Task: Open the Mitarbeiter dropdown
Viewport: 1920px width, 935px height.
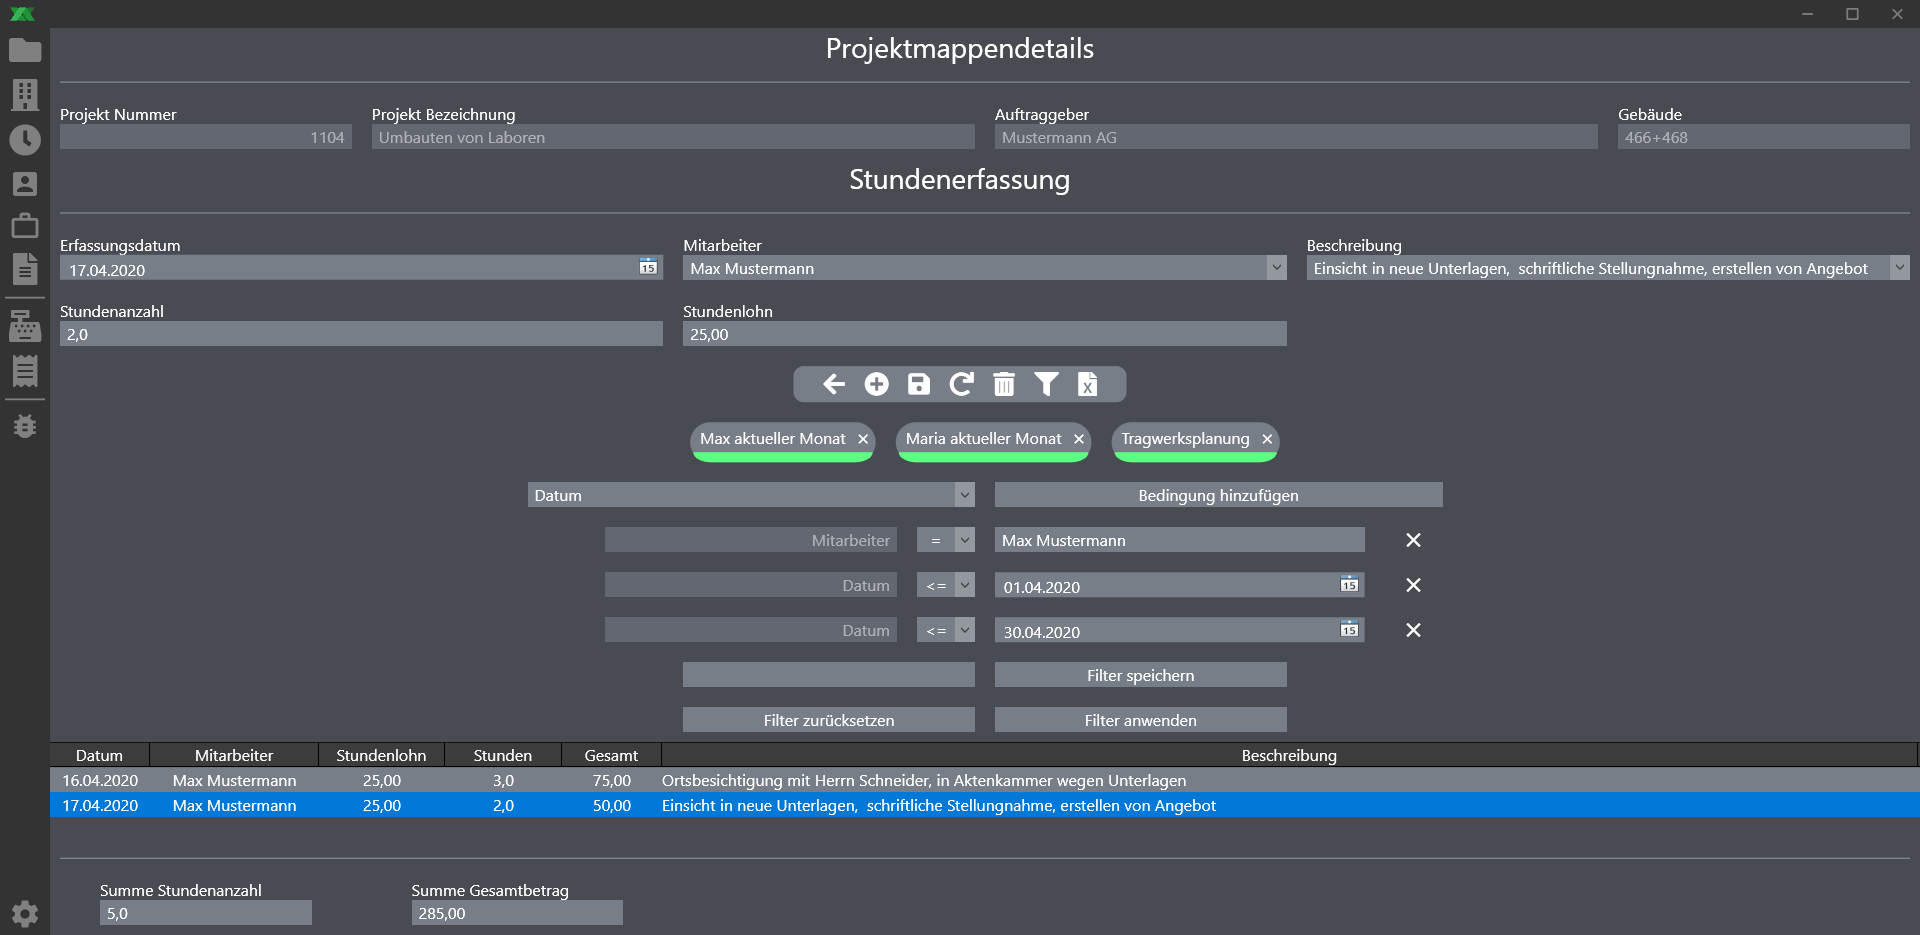Action: 1276,268
